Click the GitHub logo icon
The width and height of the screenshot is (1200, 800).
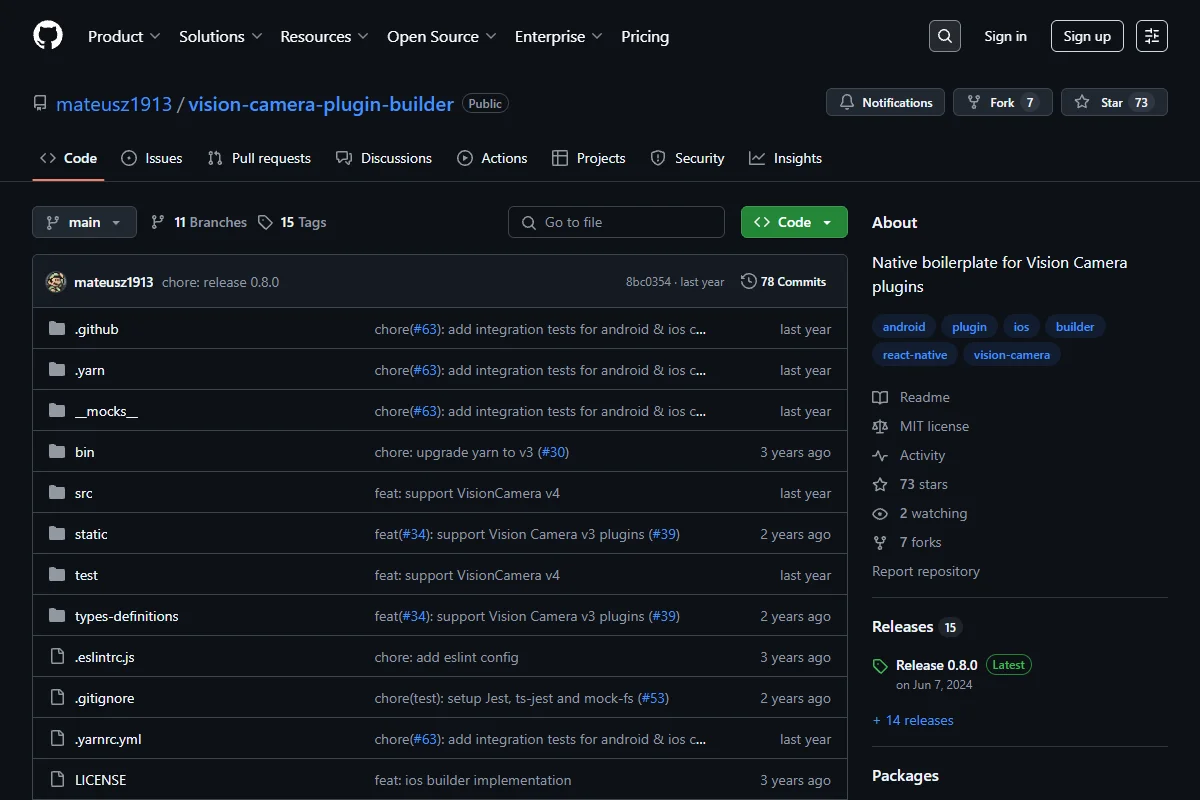click(48, 36)
